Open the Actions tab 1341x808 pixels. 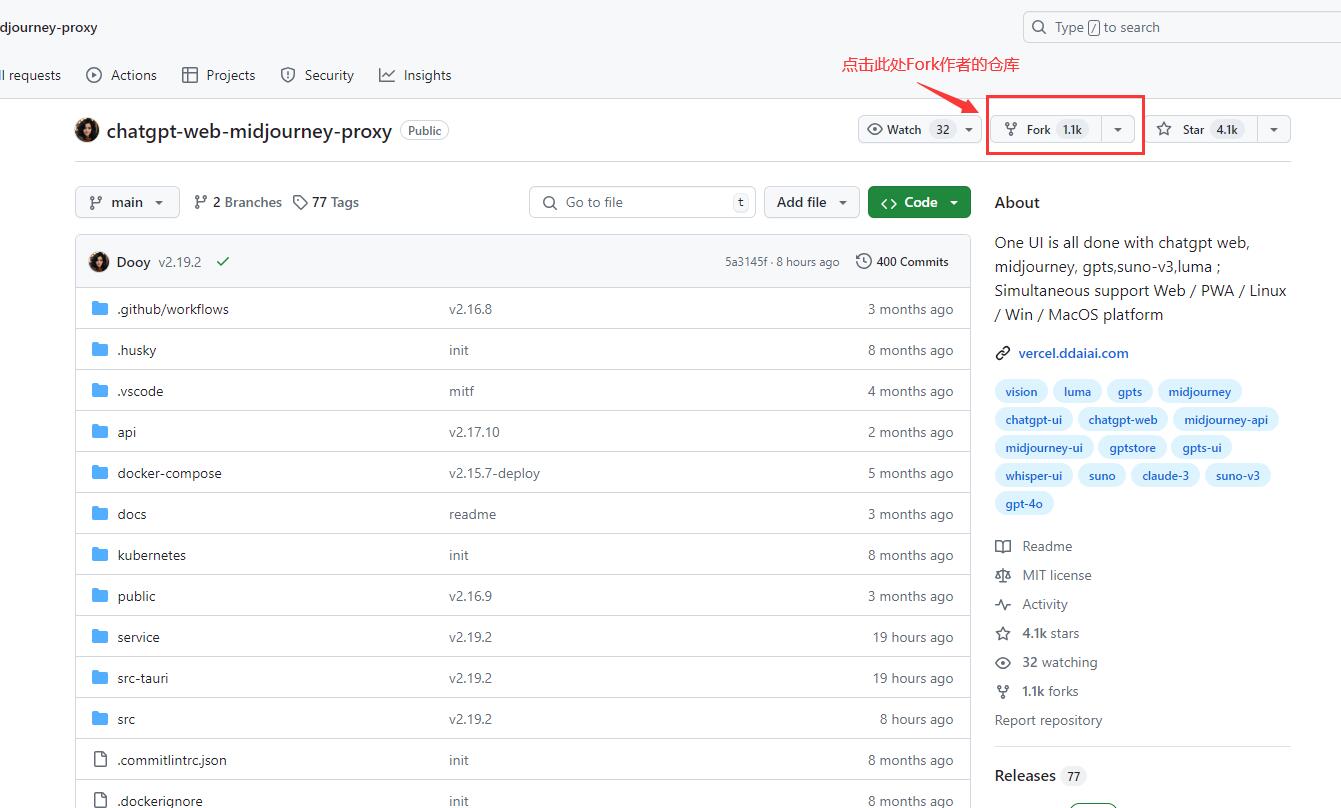click(x=122, y=75)
